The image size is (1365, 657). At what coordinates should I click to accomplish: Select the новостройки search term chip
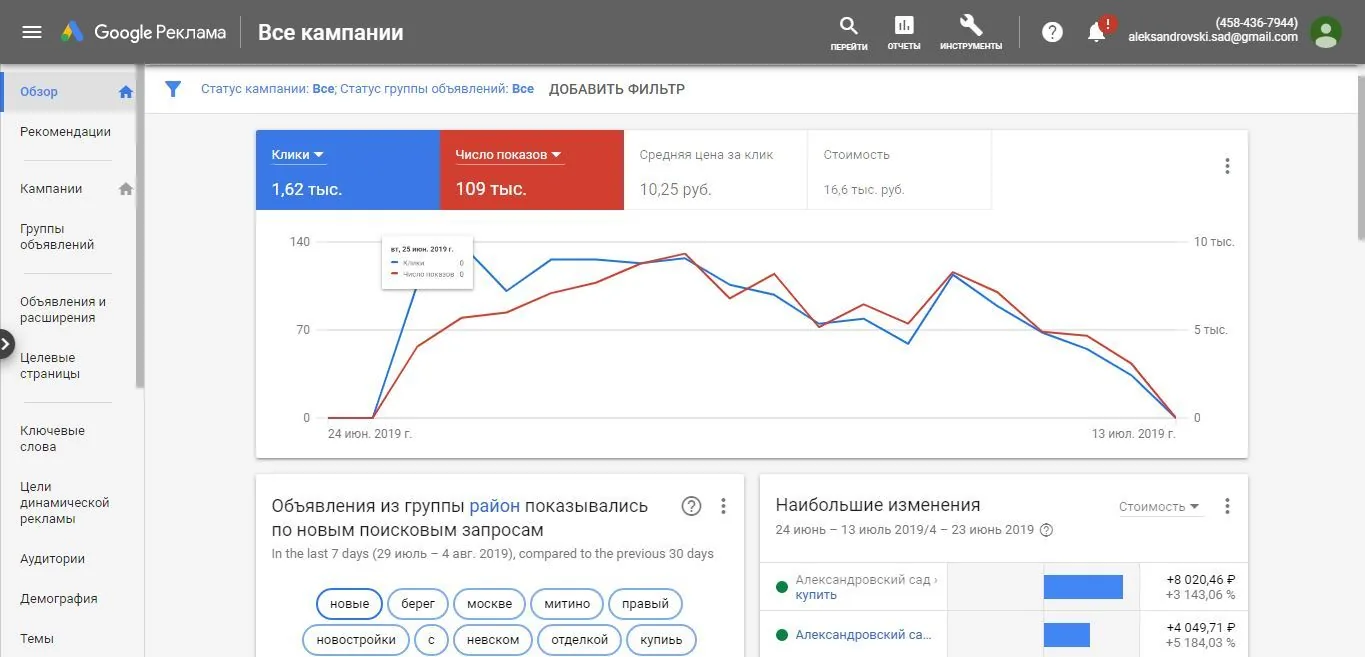tap(356, 640)
